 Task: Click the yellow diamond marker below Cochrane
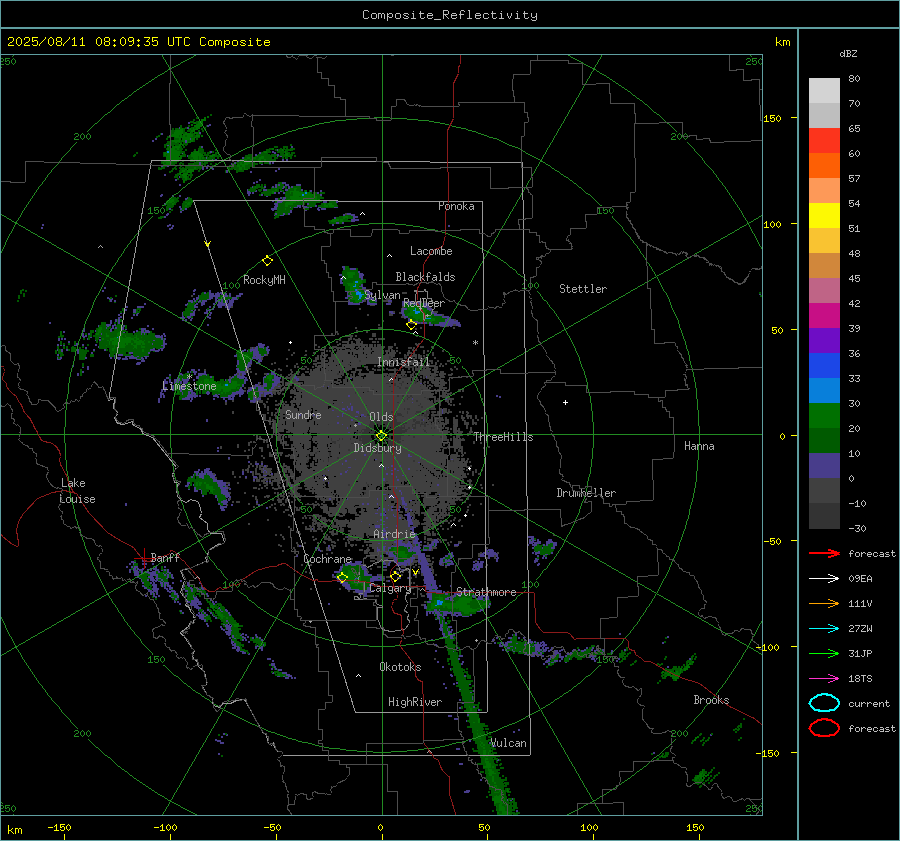[343, 577]
